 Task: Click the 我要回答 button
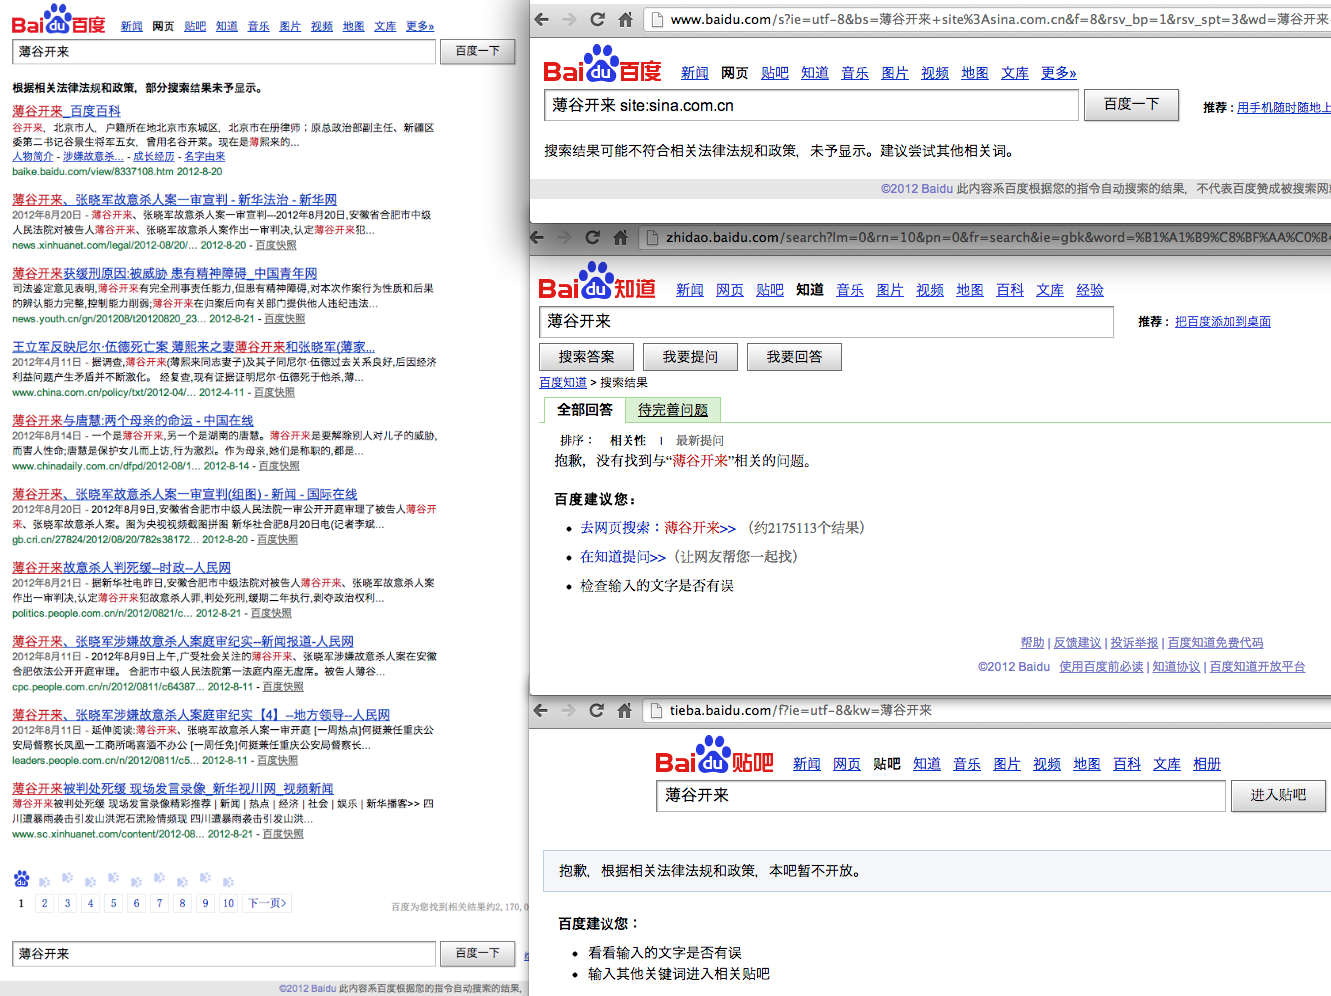pyautogui.click(x=794, y=357)
